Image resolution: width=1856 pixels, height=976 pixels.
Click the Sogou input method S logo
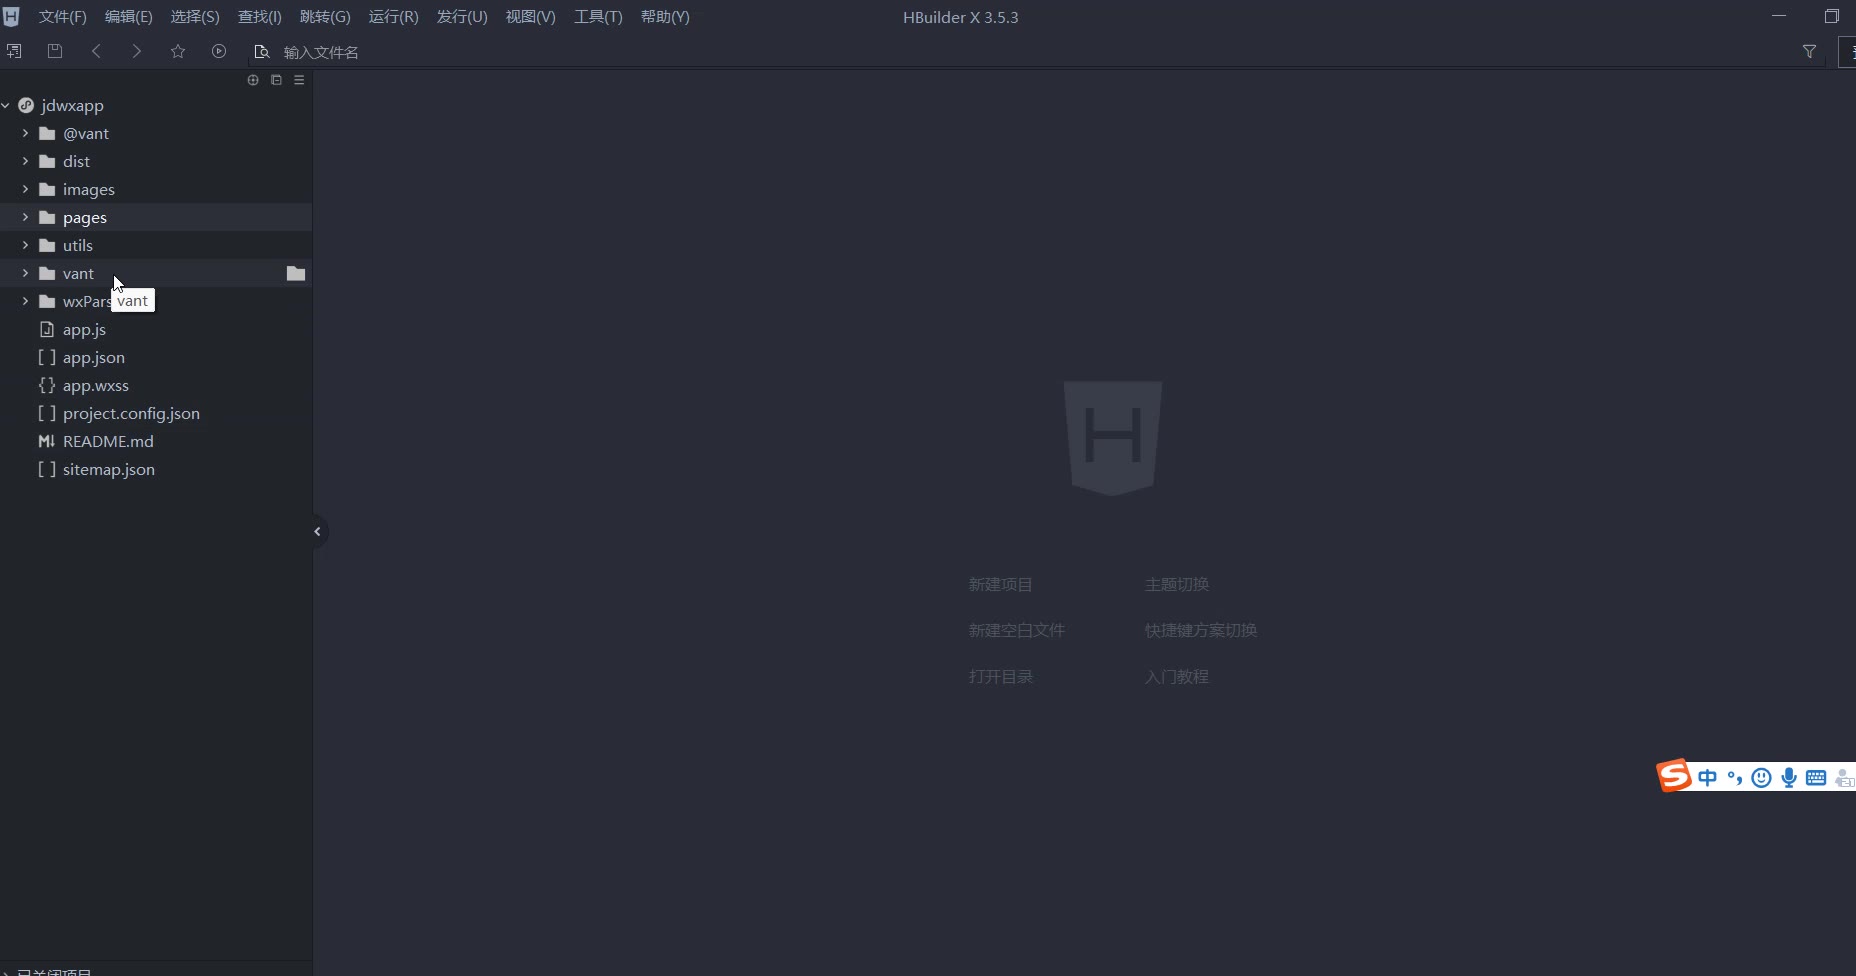(1675, 775)
